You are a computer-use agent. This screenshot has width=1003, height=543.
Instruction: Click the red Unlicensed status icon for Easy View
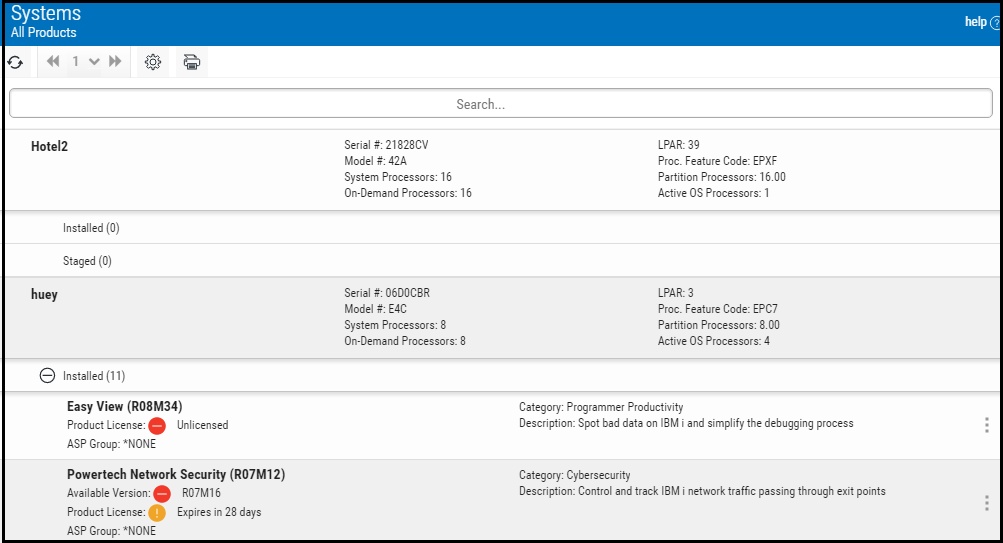tap(157, 425)
